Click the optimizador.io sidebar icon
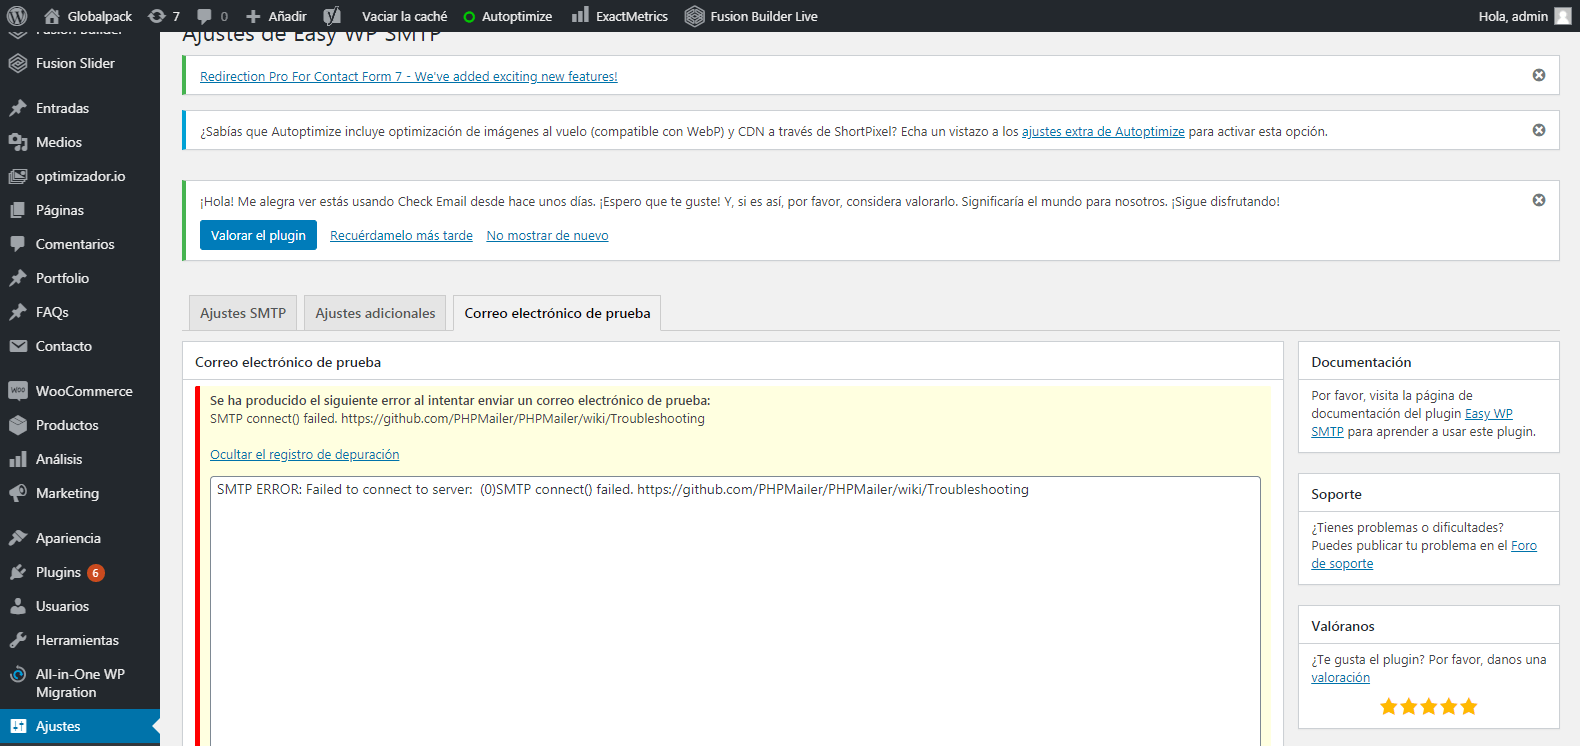 coord(18,176)
